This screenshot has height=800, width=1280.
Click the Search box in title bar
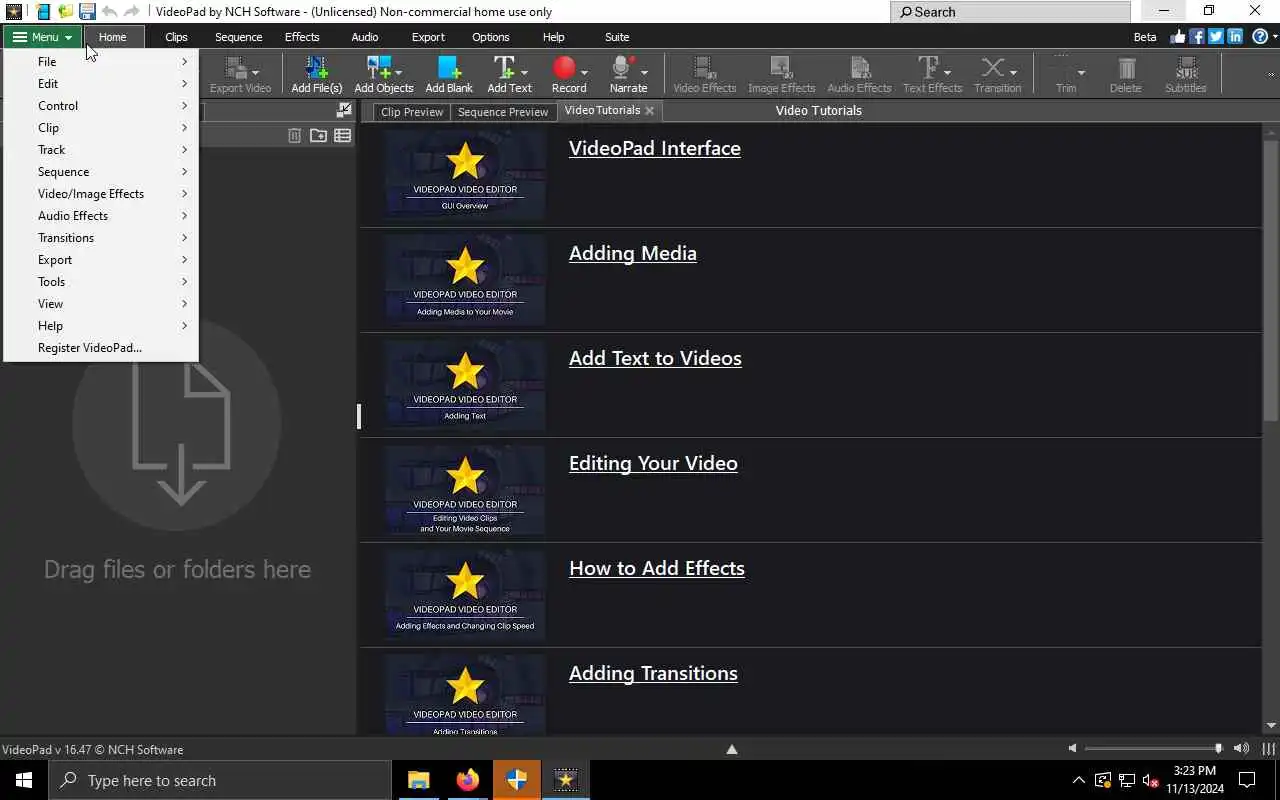(x=1010, y=12)
